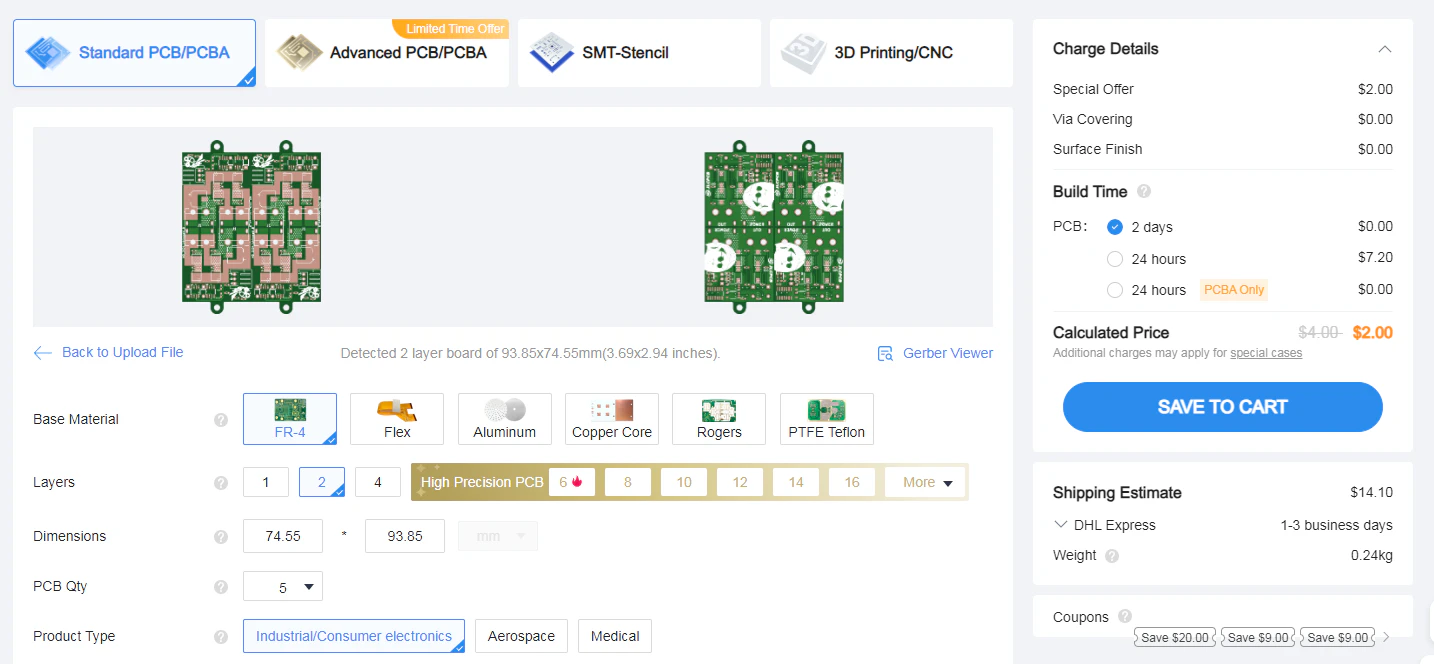Open the special cases link

[x=1266, y=353]
